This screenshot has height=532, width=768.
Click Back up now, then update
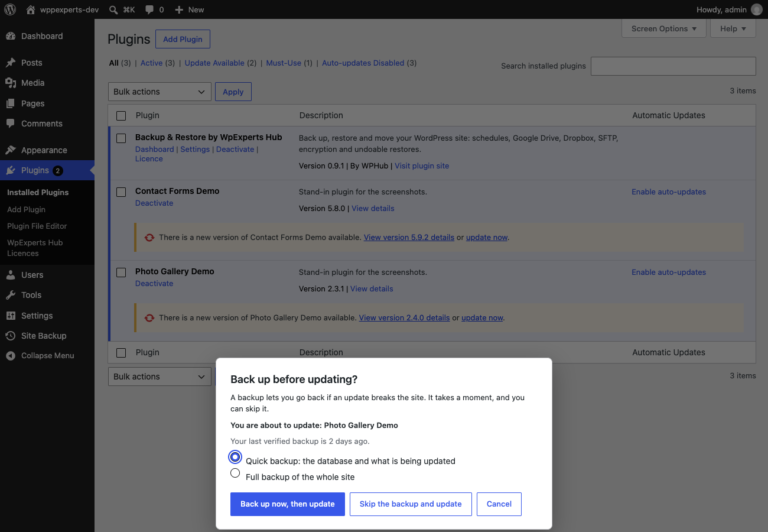click(288, 504)
